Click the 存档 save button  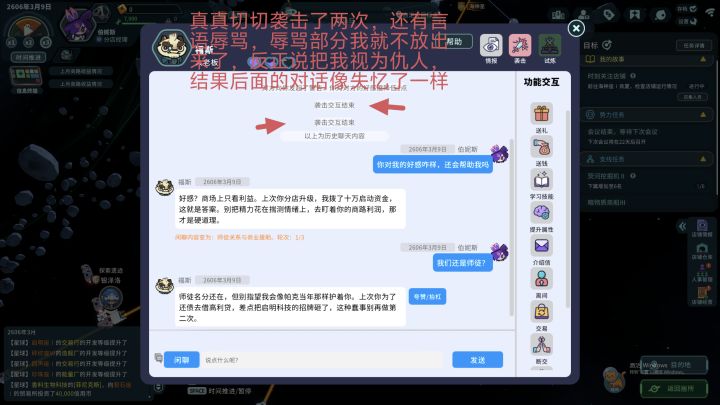686,9
